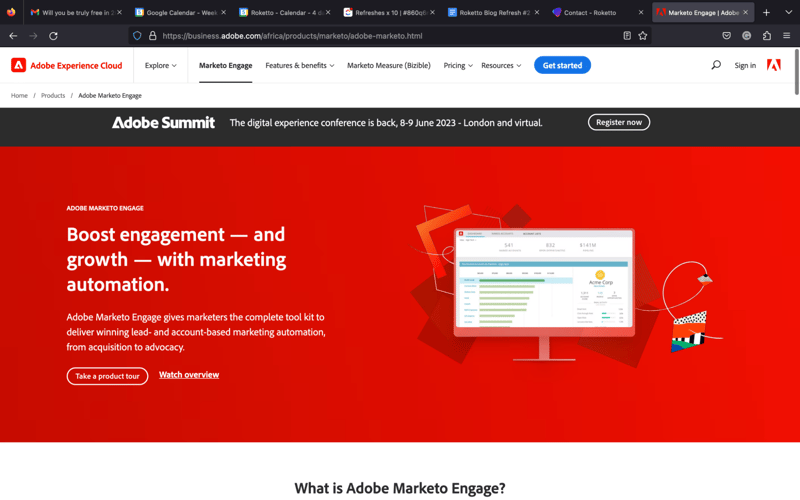Expand the Pricing dropdown
The height and width of the screenshot is (500, 800).
[458, 65]
